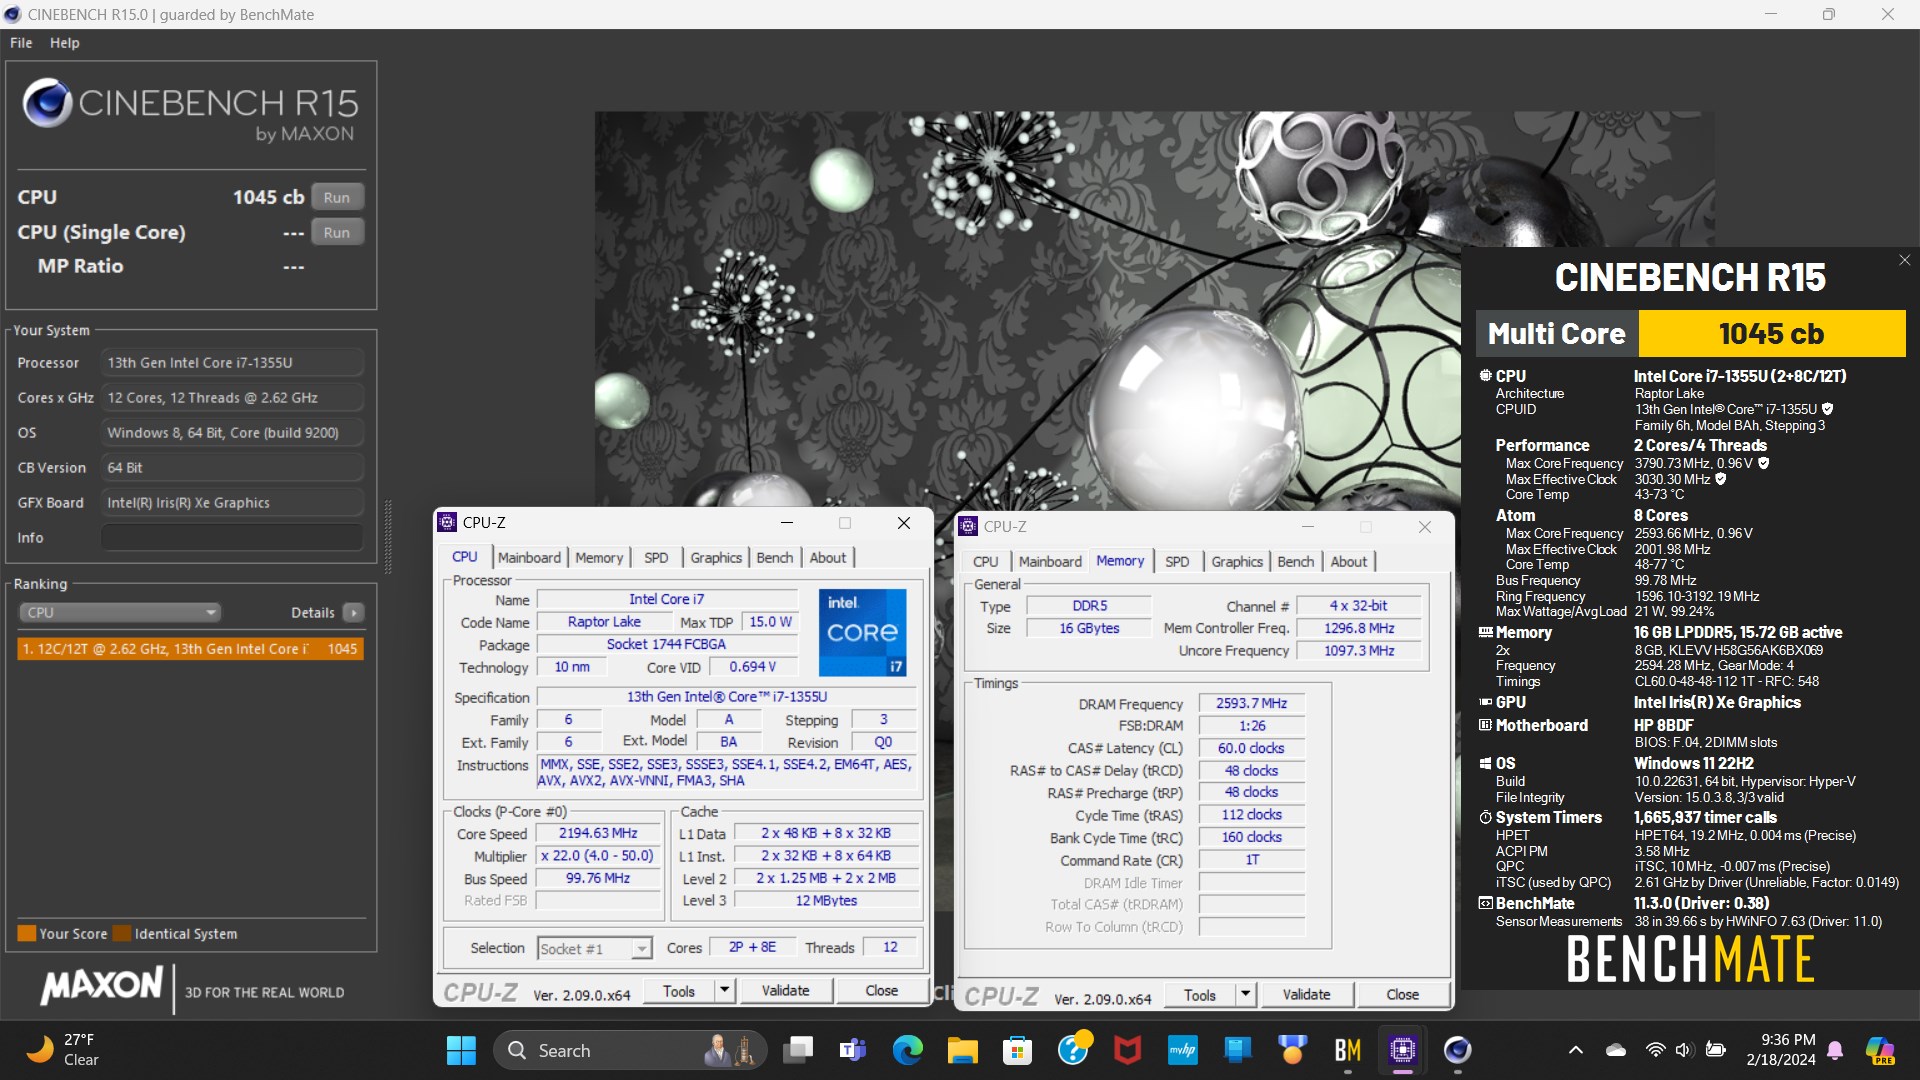Open clock showing 9:36 PM
This screenshot has height=1080, width=1920.
(1787, 1040)
